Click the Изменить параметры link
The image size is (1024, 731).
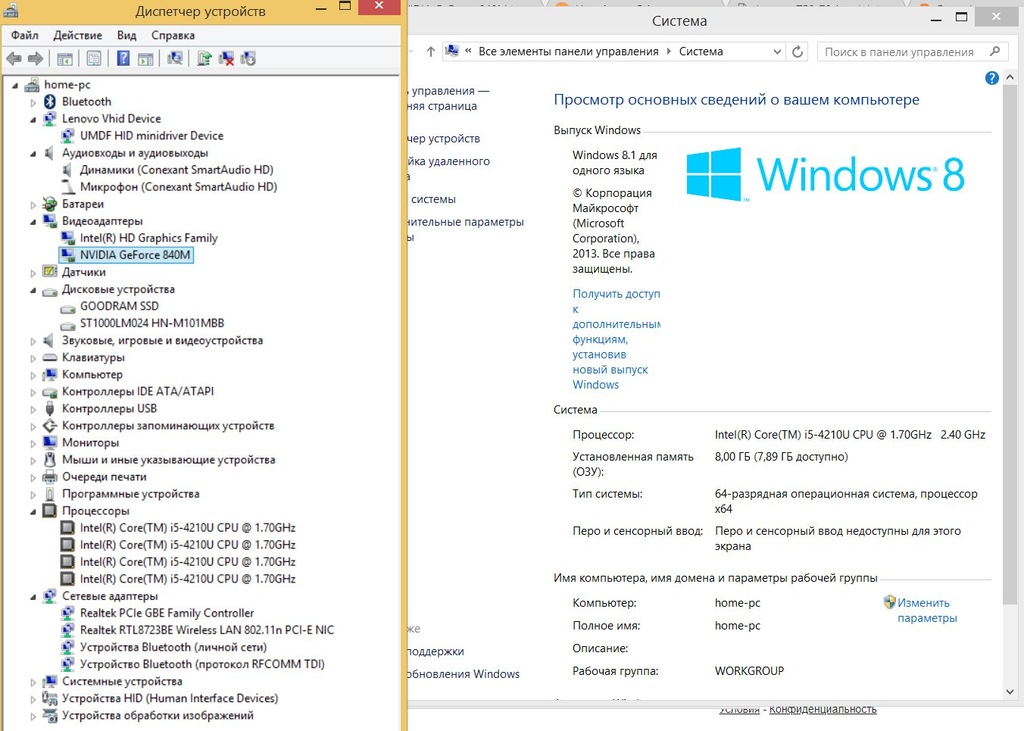click(927, 610)
